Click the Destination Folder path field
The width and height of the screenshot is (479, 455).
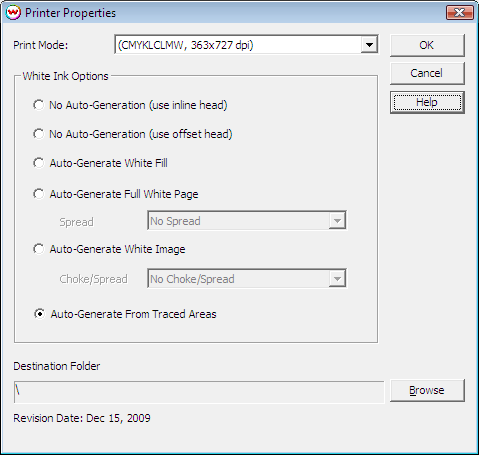point(199,392)
